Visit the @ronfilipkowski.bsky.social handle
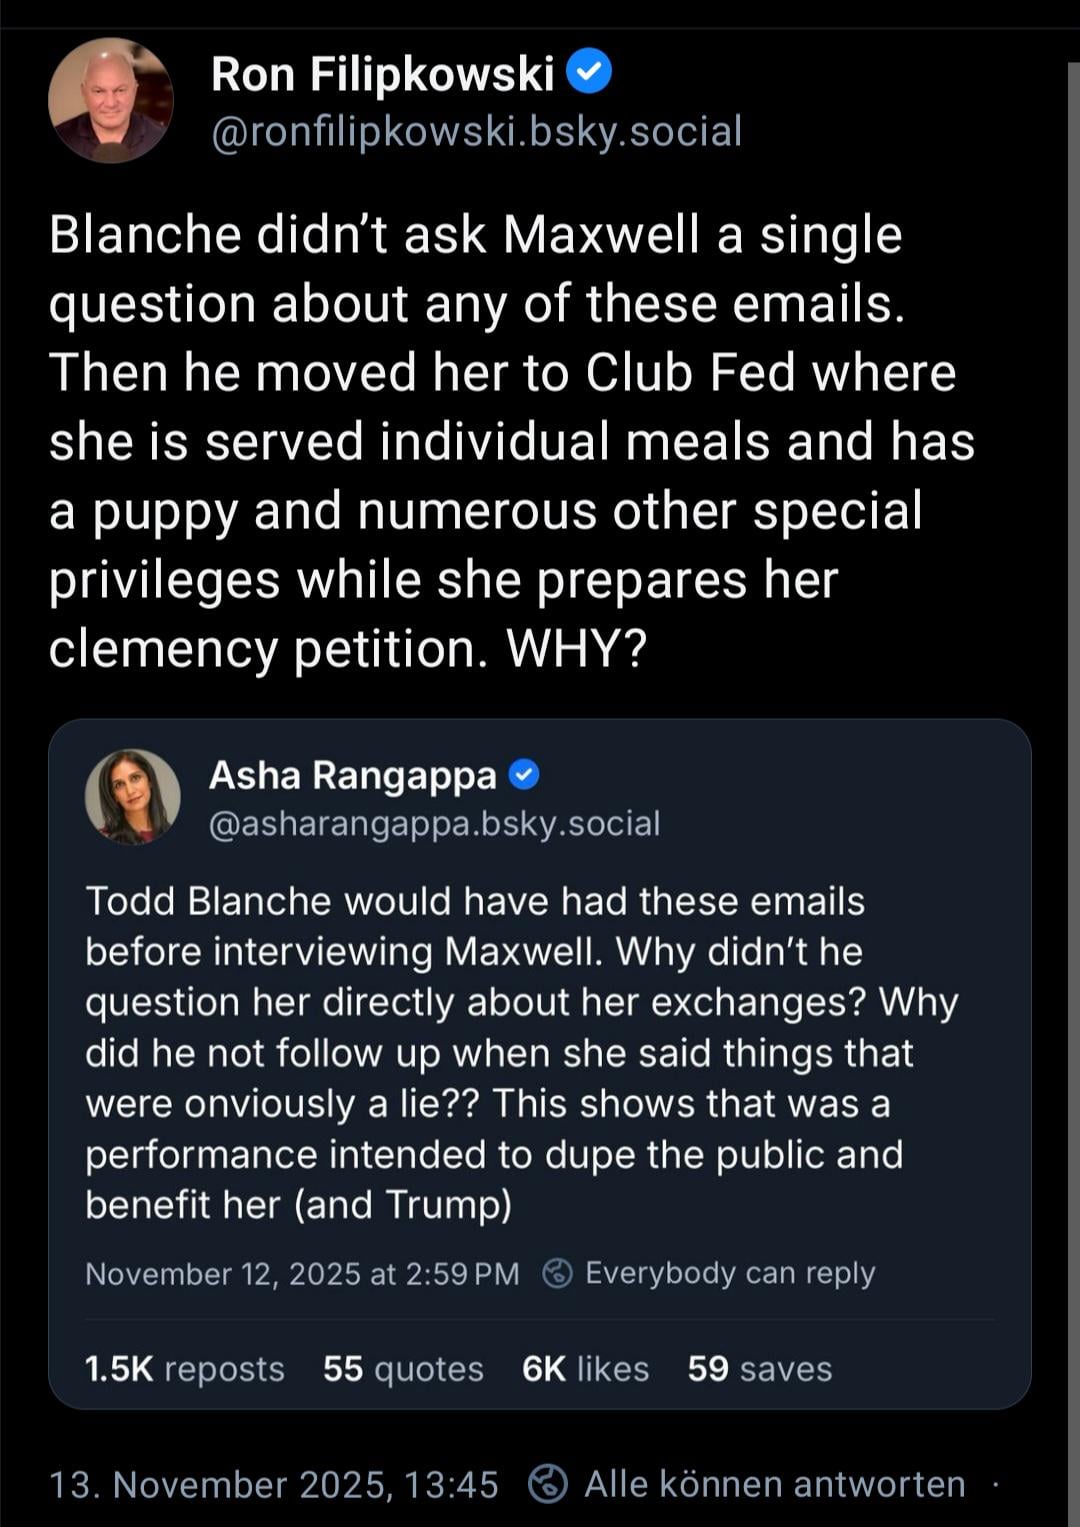 [476, 131]
